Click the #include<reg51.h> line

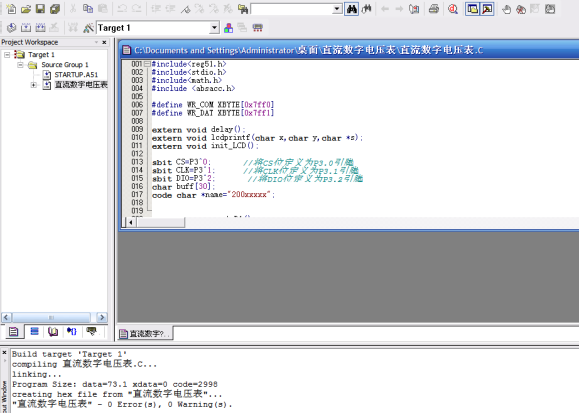189,64
